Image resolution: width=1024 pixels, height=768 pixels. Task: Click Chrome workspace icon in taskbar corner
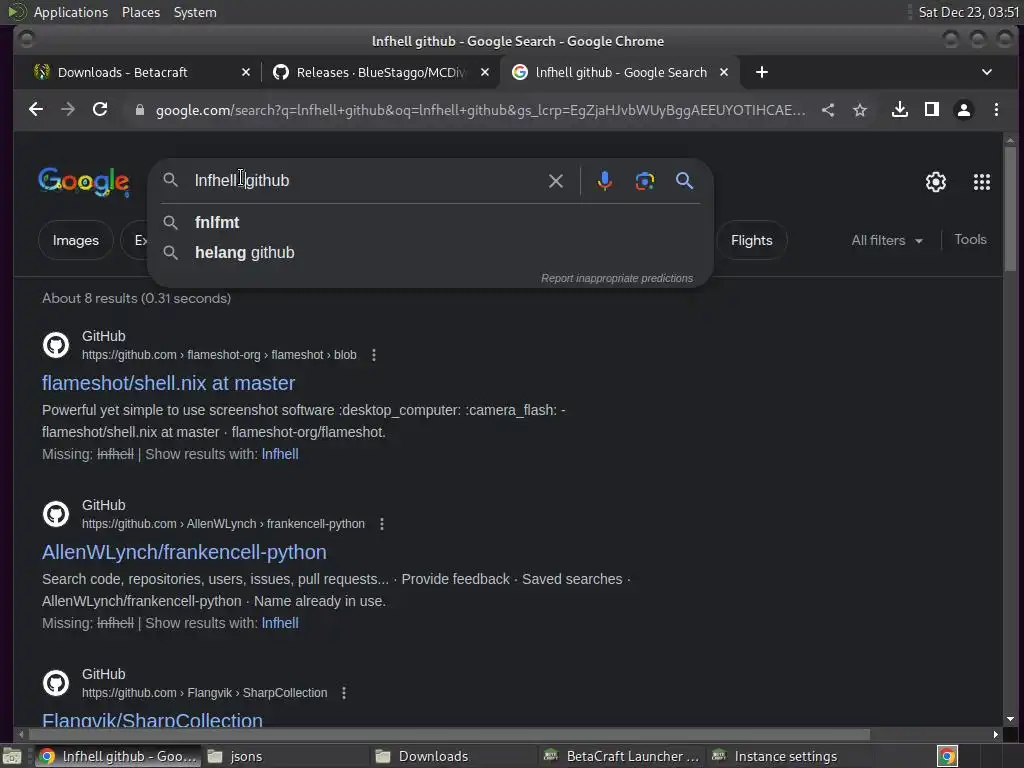coord(947,756)
